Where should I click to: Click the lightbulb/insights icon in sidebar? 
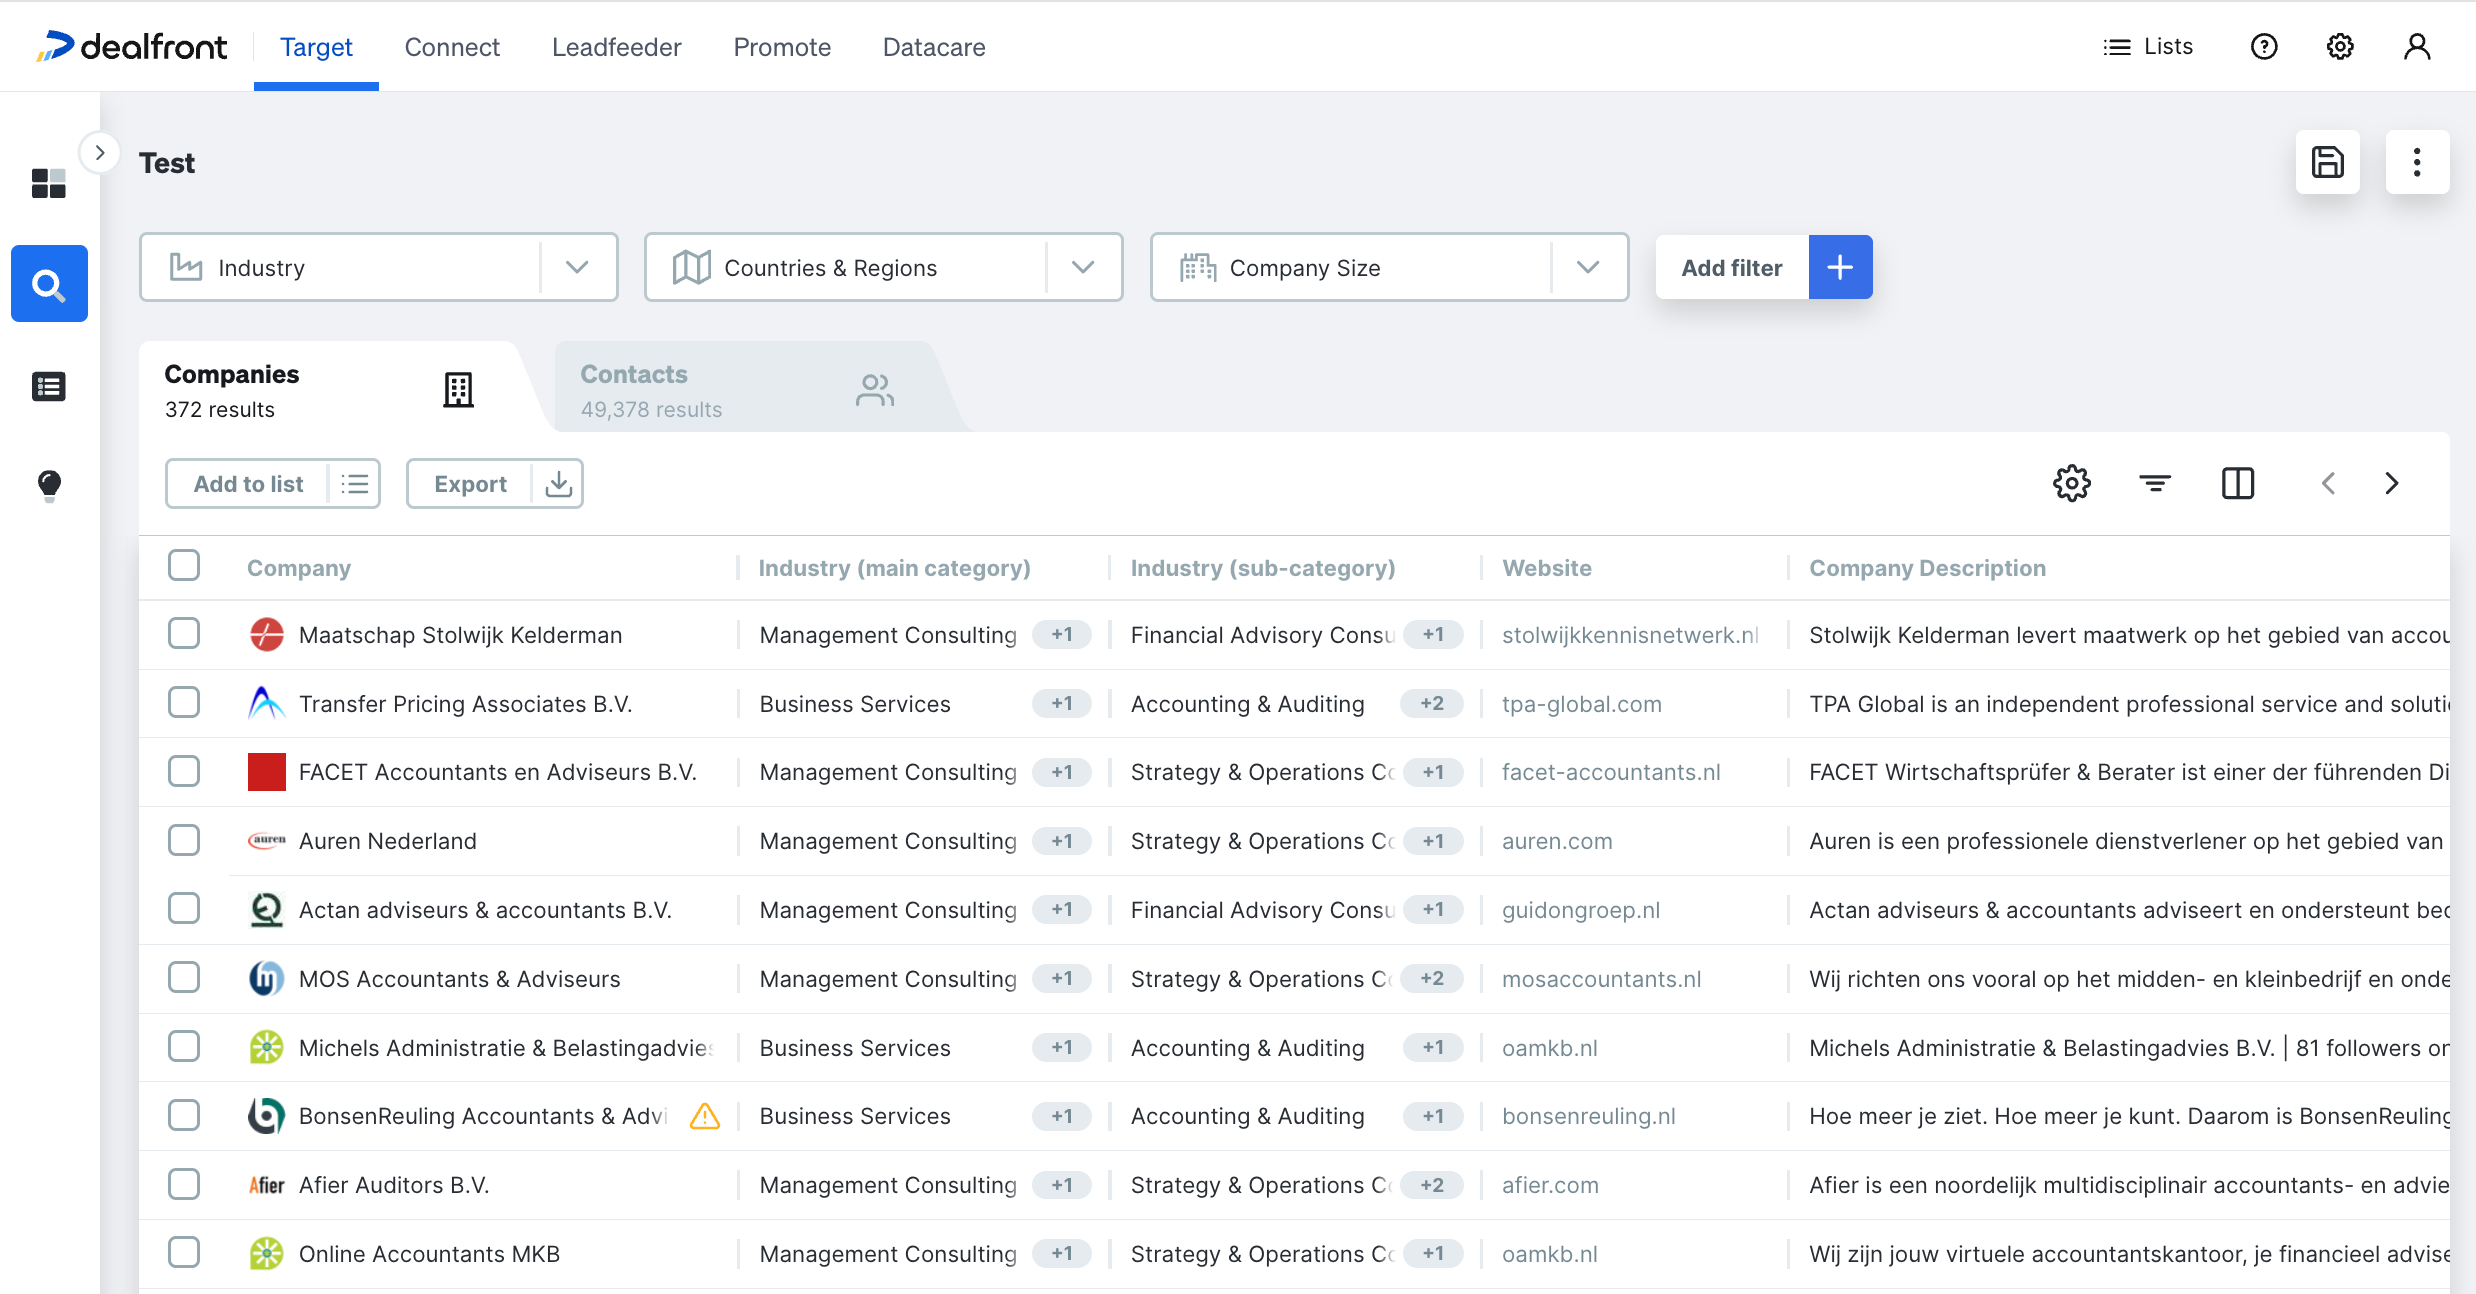(x=49, y=483)
